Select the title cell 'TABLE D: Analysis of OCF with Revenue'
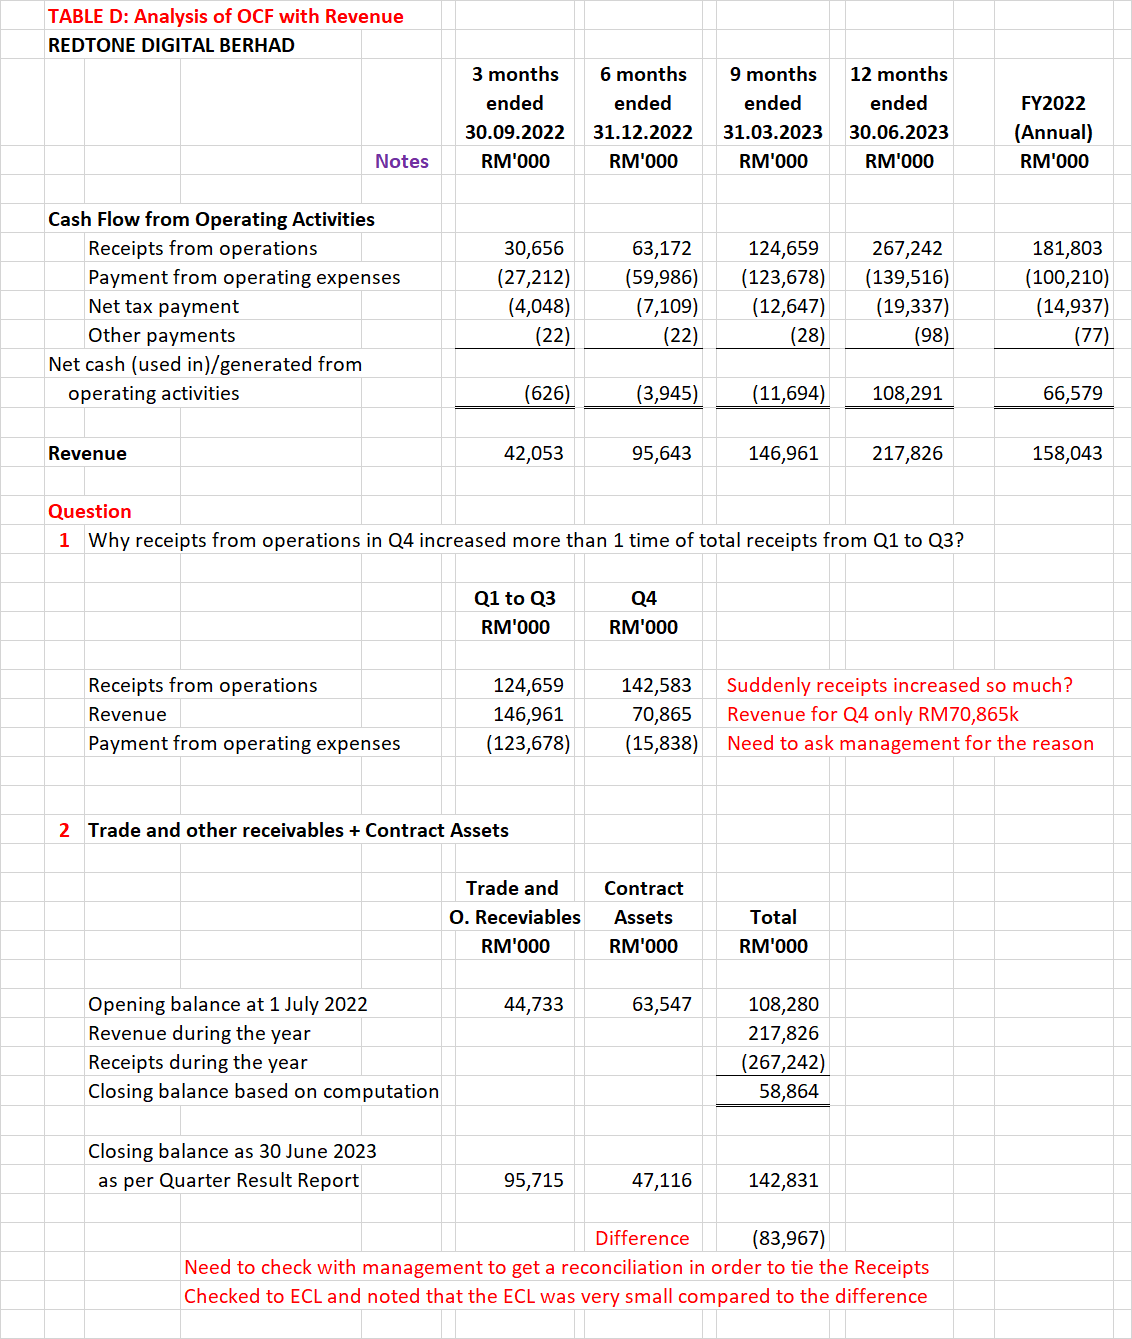The width and height of the screenshot is (1132, 1339). coord(226,16)
